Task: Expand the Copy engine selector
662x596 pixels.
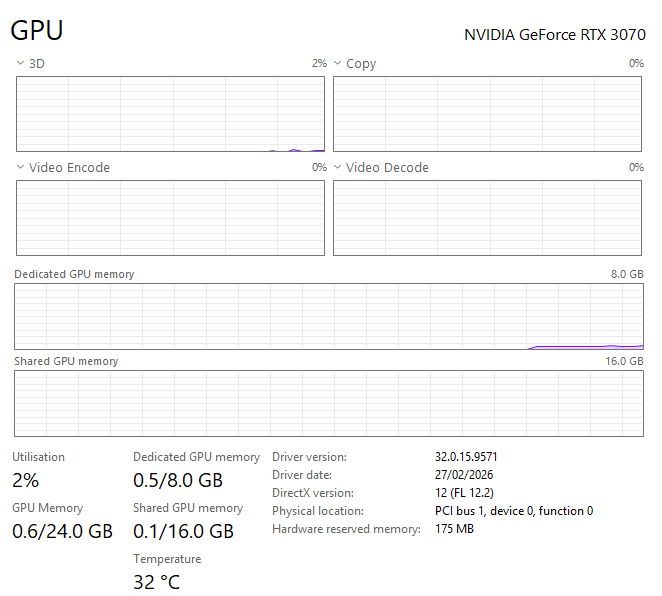Action: click(338, 64)
